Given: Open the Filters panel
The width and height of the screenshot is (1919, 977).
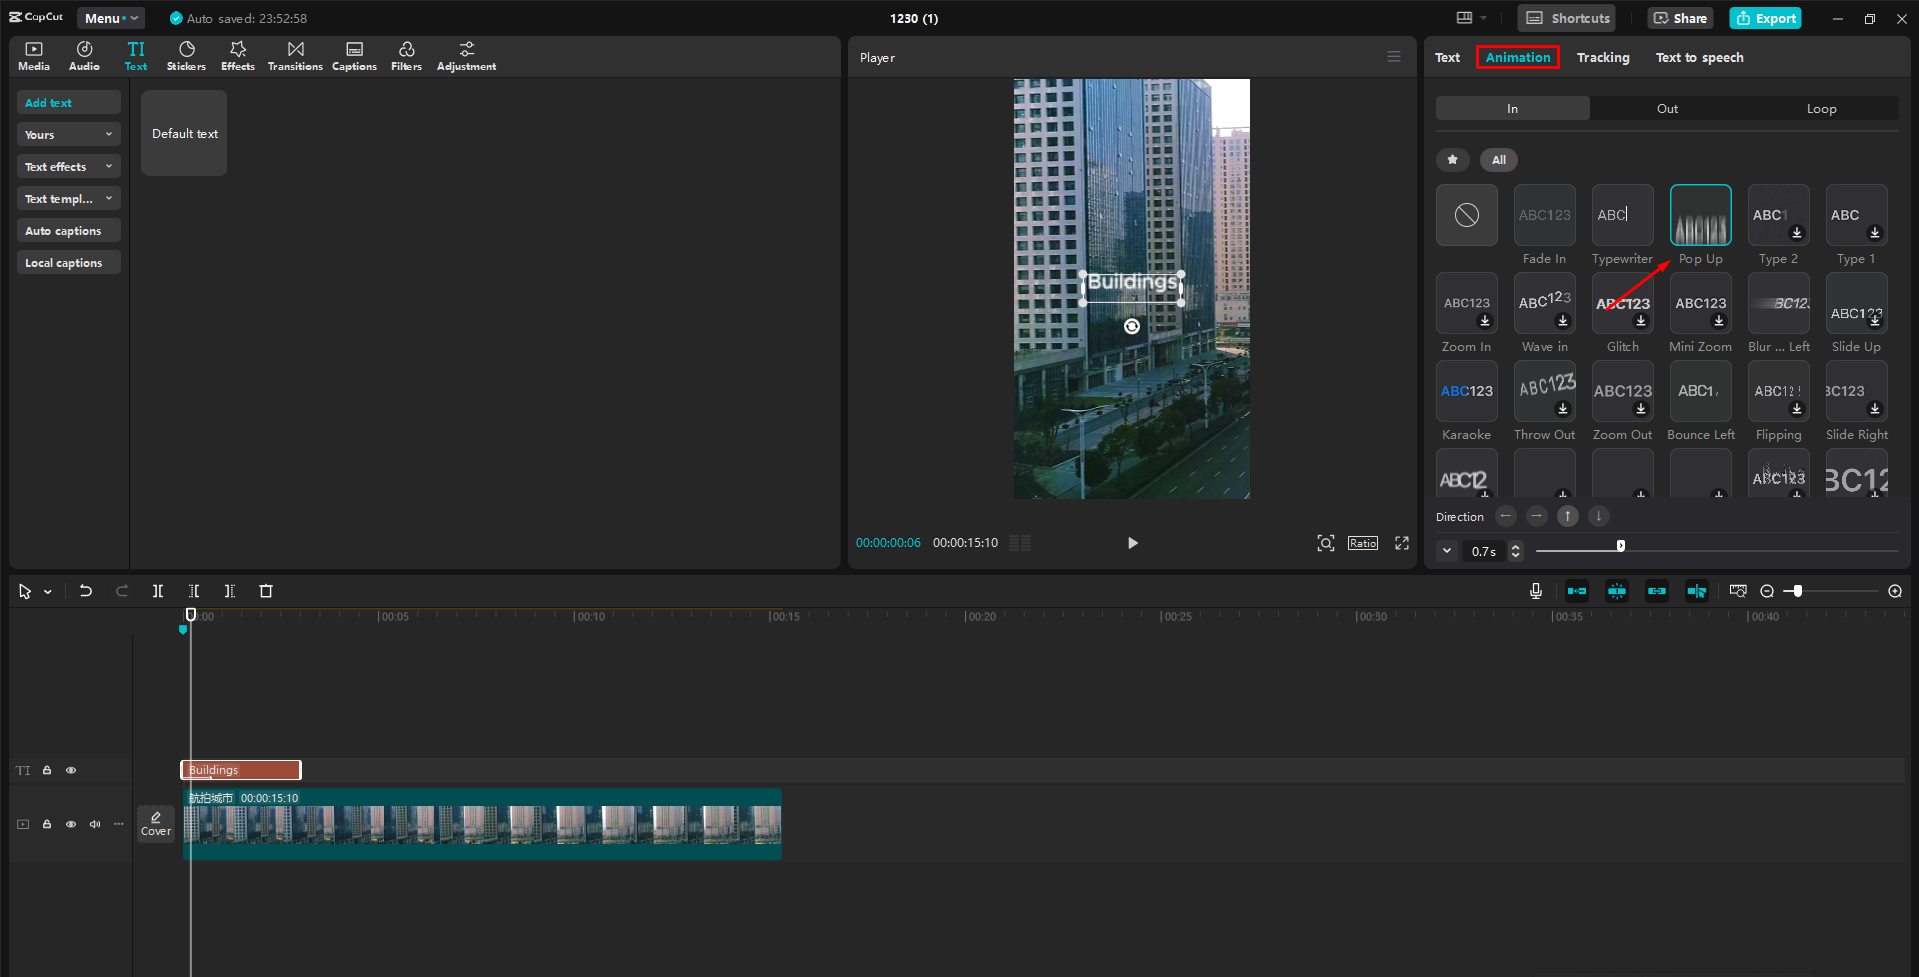Looking at the screenshot, I should pyautogui.click(x=406, y=55).
